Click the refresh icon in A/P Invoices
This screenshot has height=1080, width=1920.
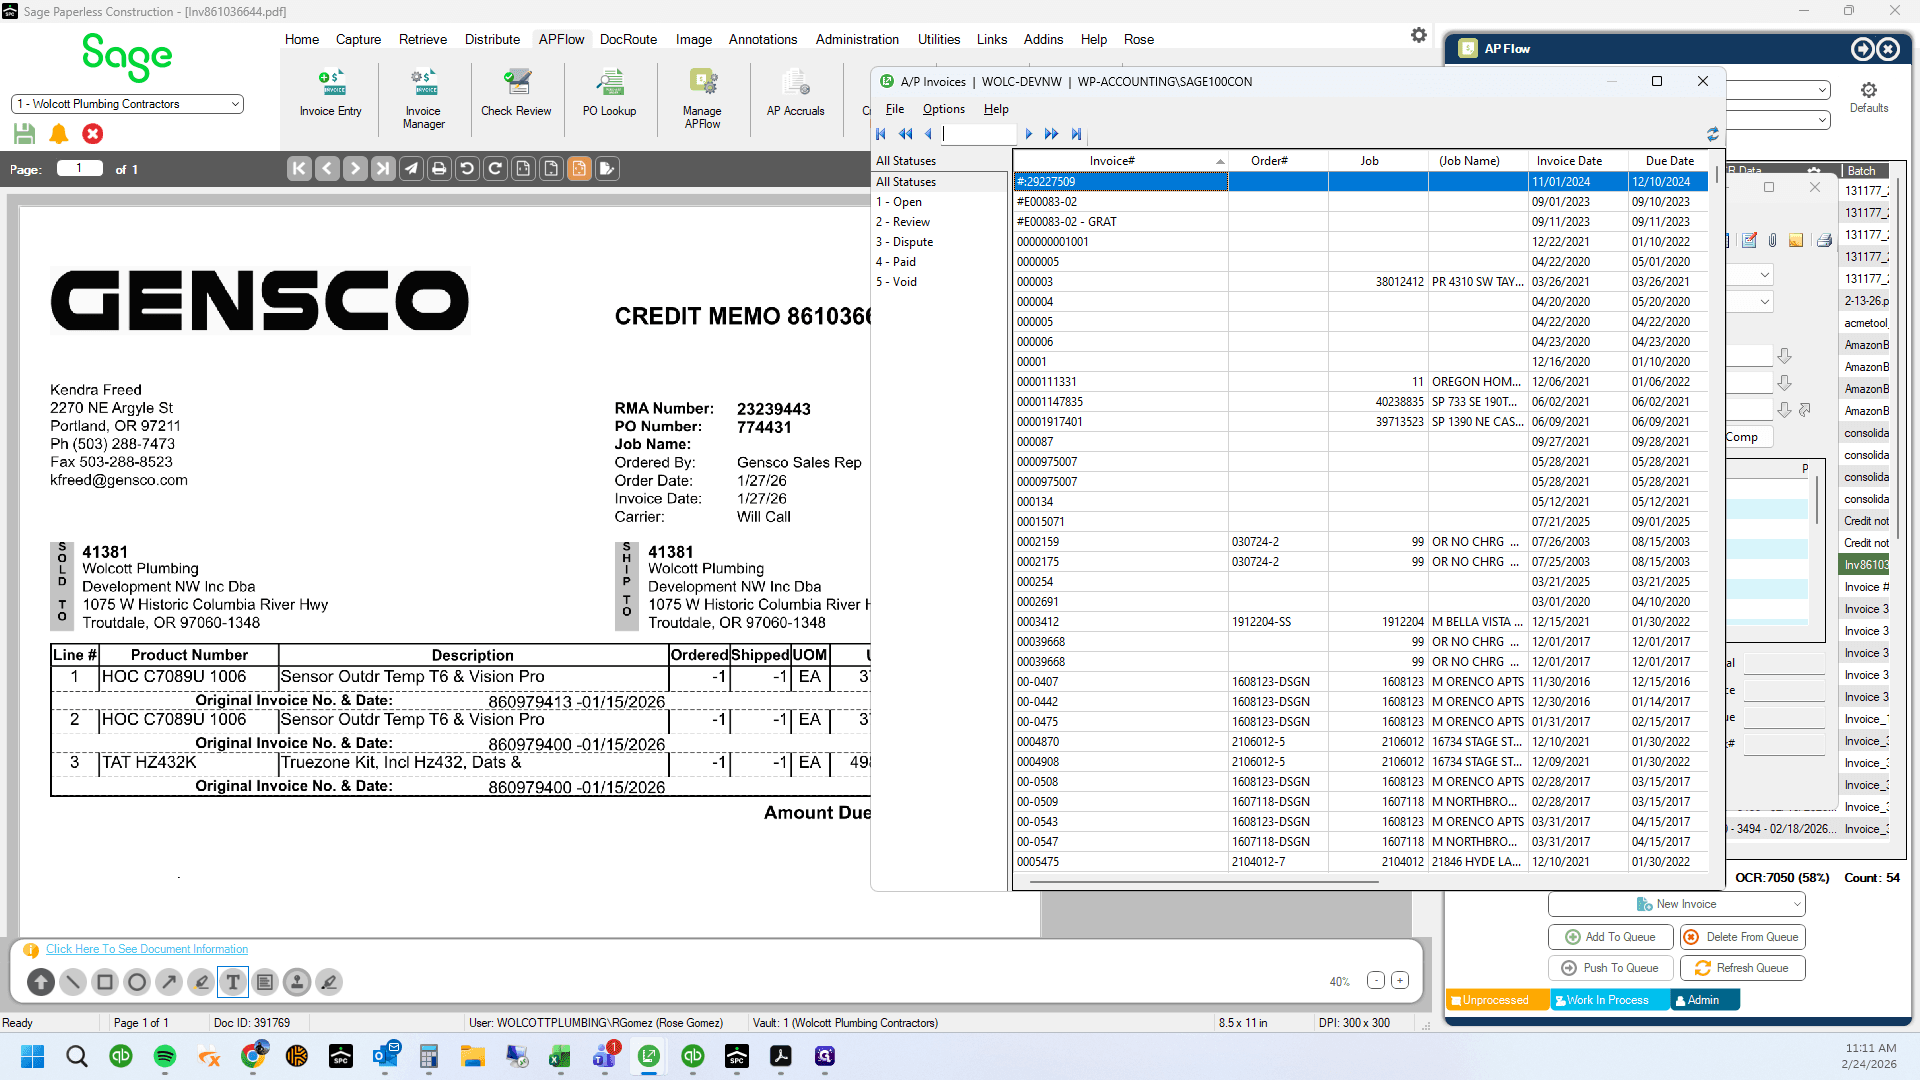(1713, 134)
